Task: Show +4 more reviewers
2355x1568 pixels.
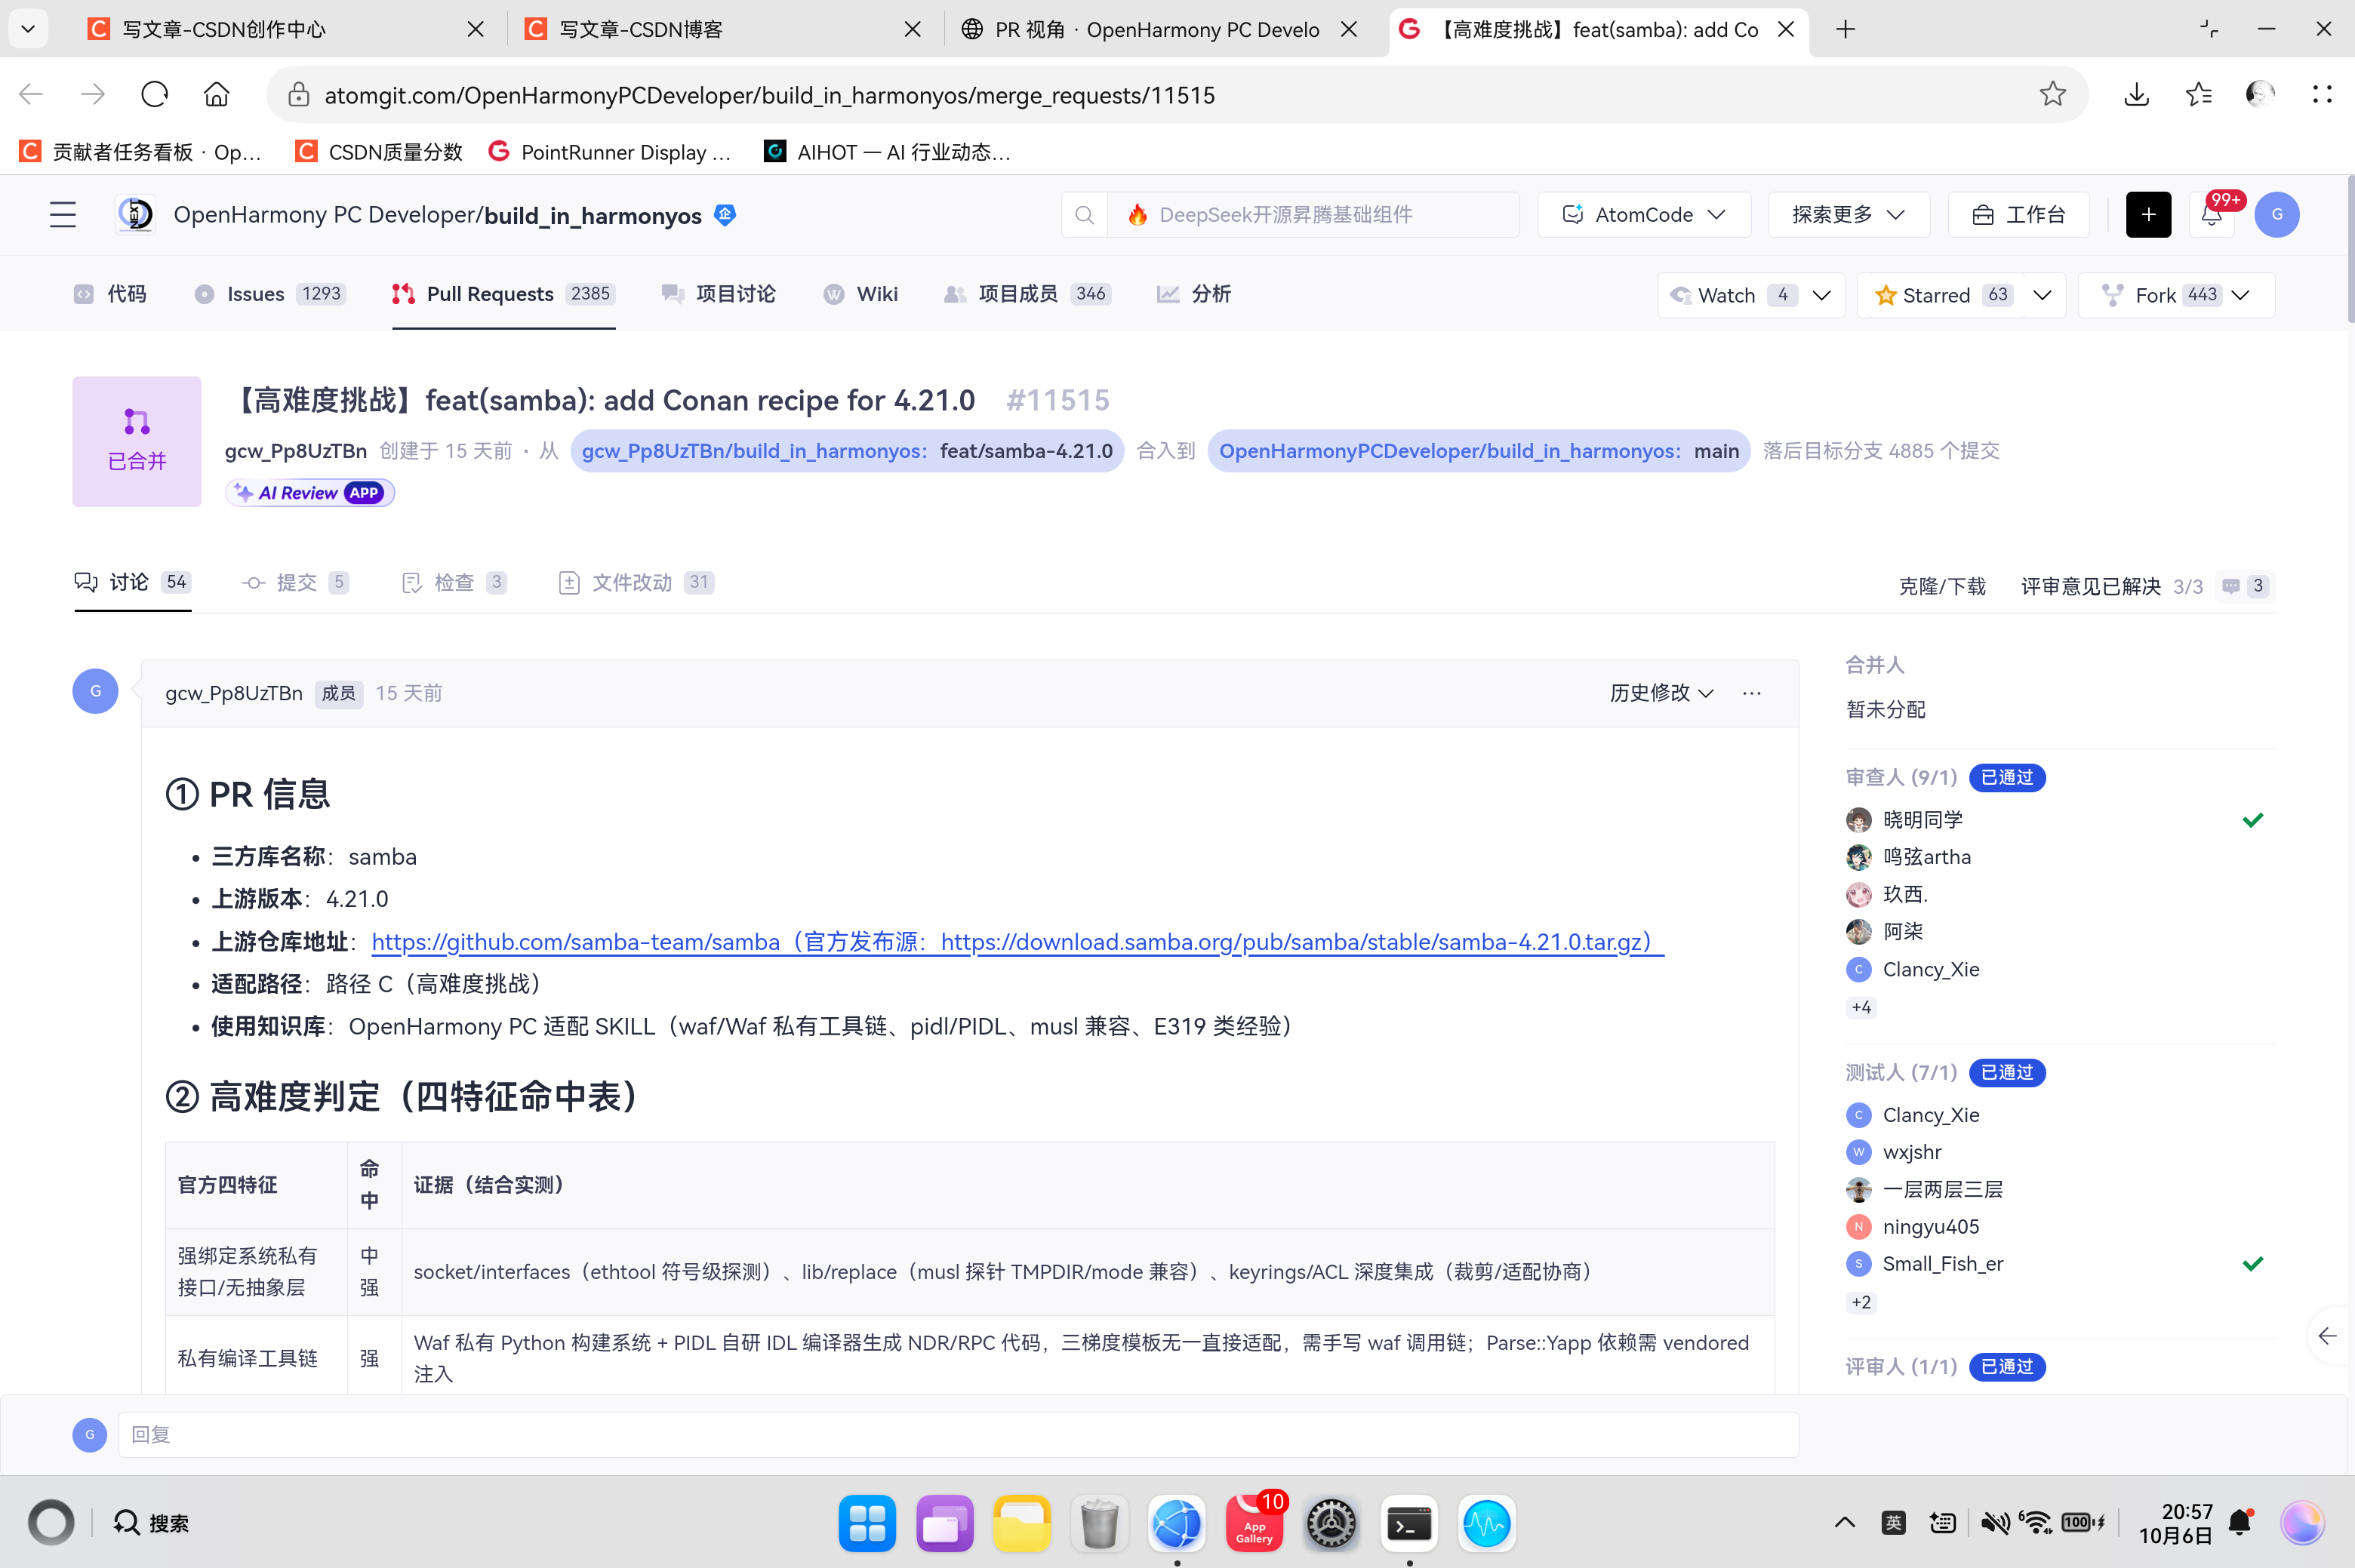Action: (1861, 1007)
